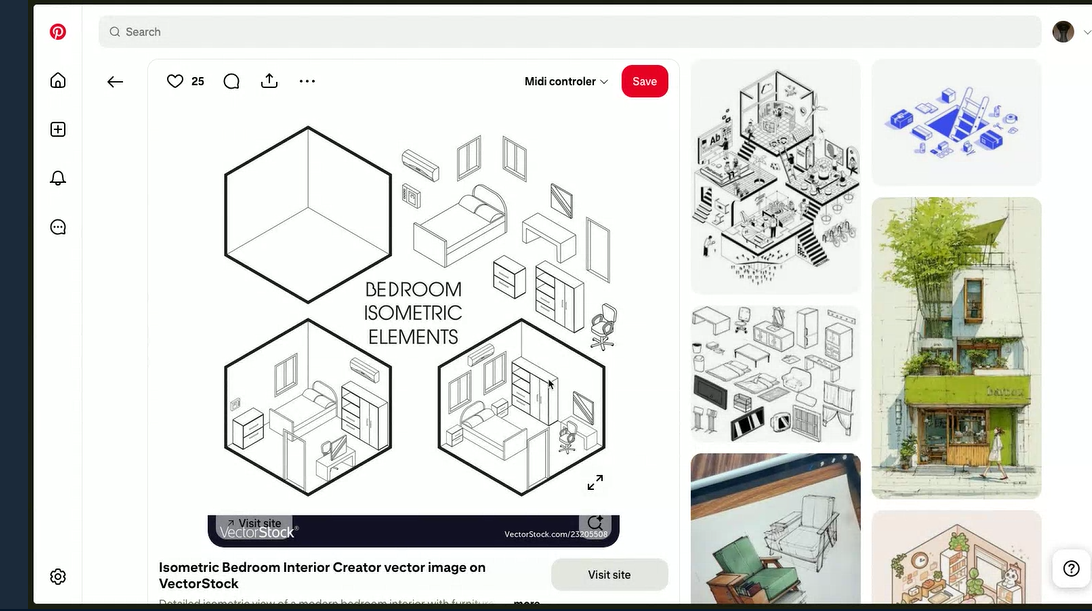The width and height of the screenshot is (1092, 611).
Task: Open the pink isometric room pin
Action: pos(956,557)
